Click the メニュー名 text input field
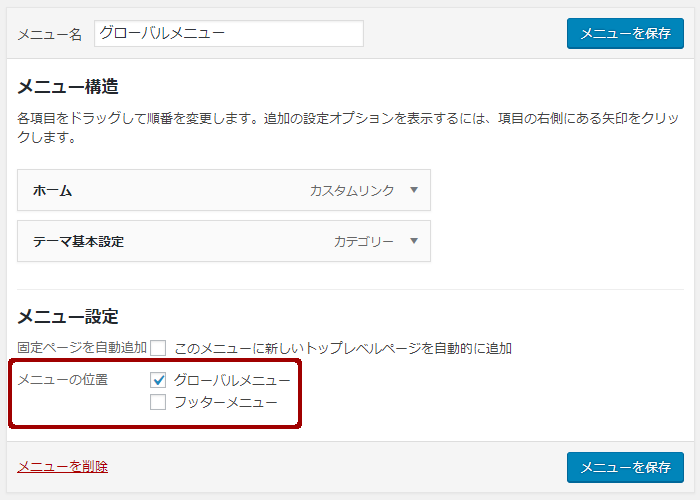Viewport: 700px width, 500px height. tap(229, 33)
